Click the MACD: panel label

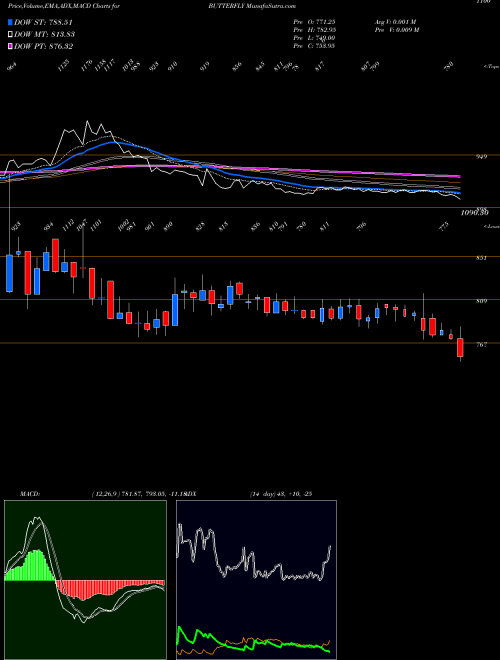(x=29, y=494)
